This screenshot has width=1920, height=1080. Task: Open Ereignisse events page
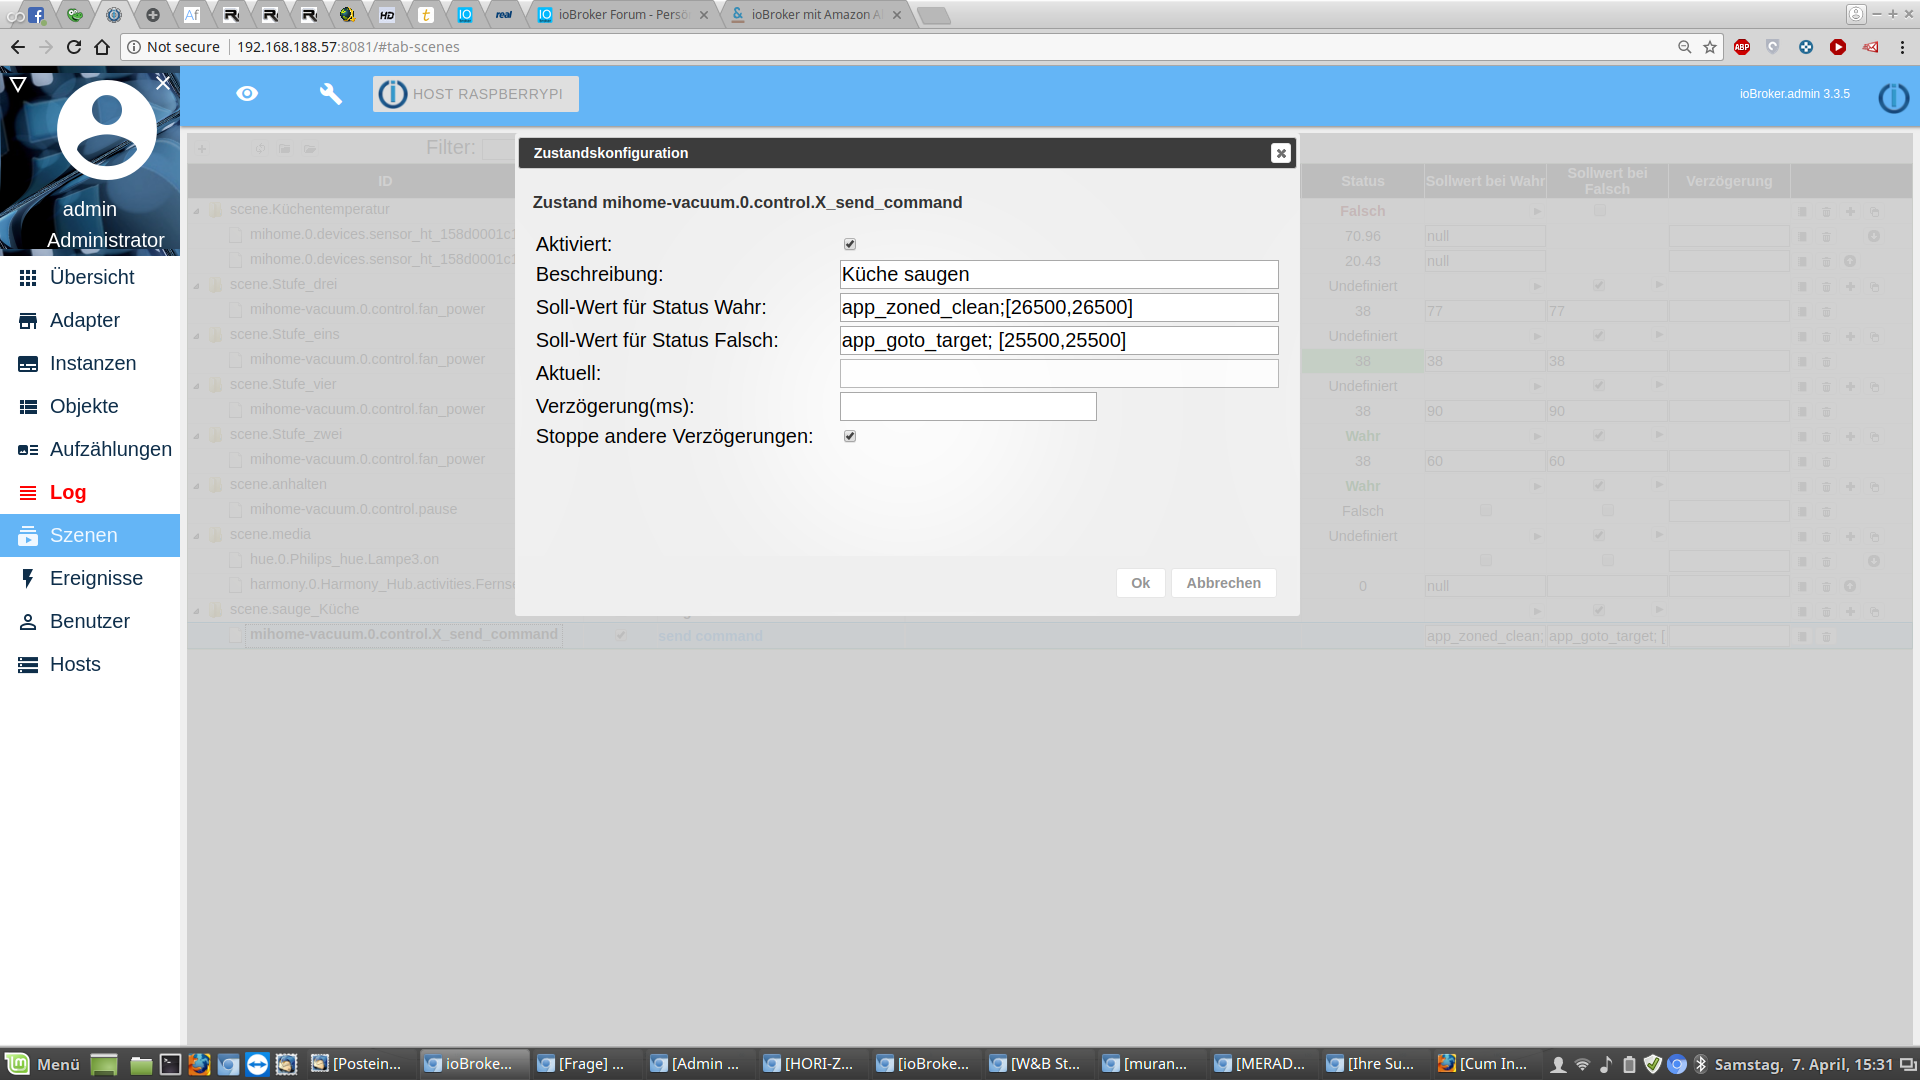[96, 579]
